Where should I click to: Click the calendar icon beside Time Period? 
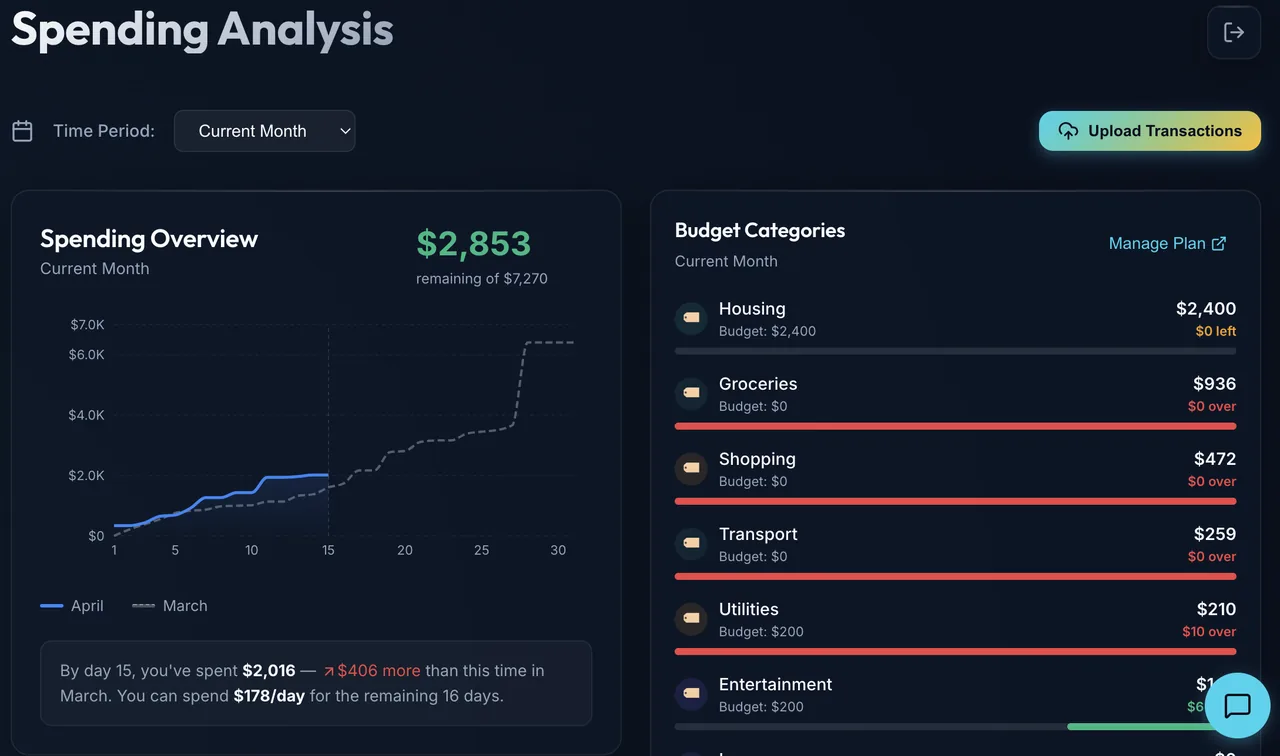[22, 131]
